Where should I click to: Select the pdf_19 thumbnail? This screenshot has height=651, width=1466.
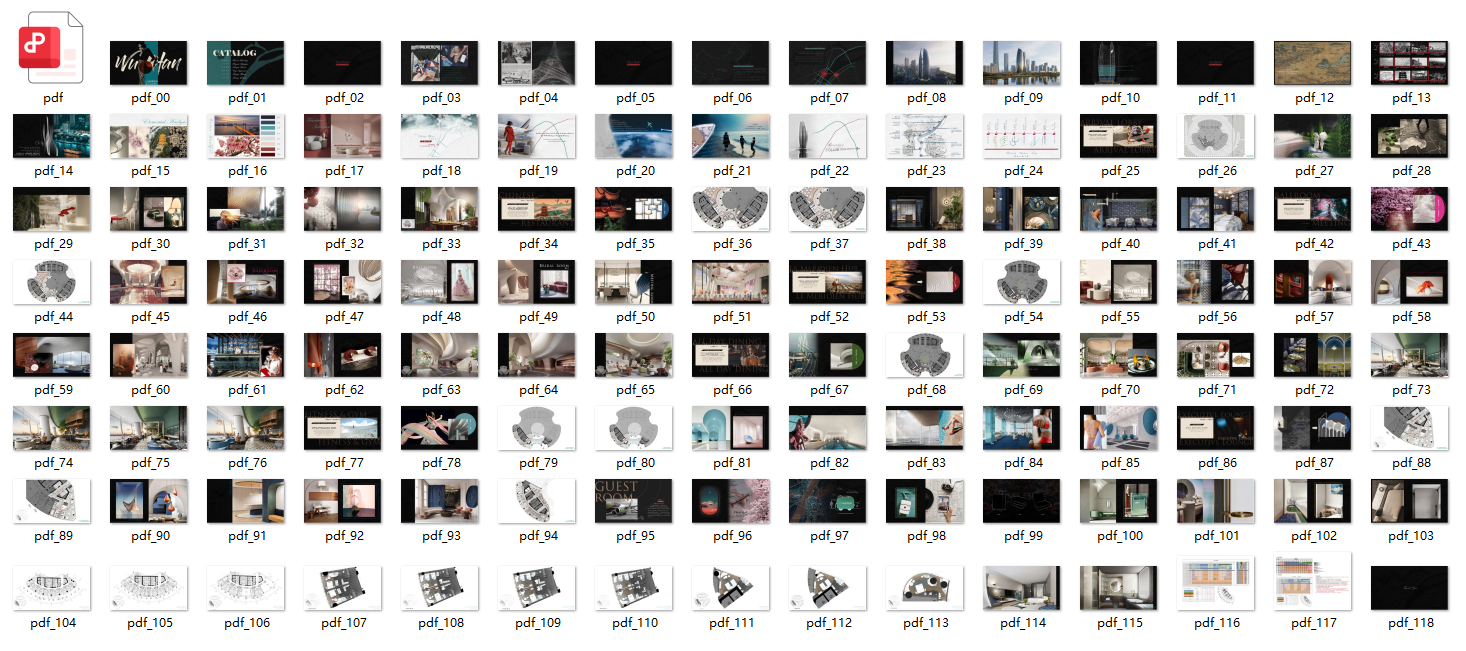pyautogui.click(x=537, y=136)
